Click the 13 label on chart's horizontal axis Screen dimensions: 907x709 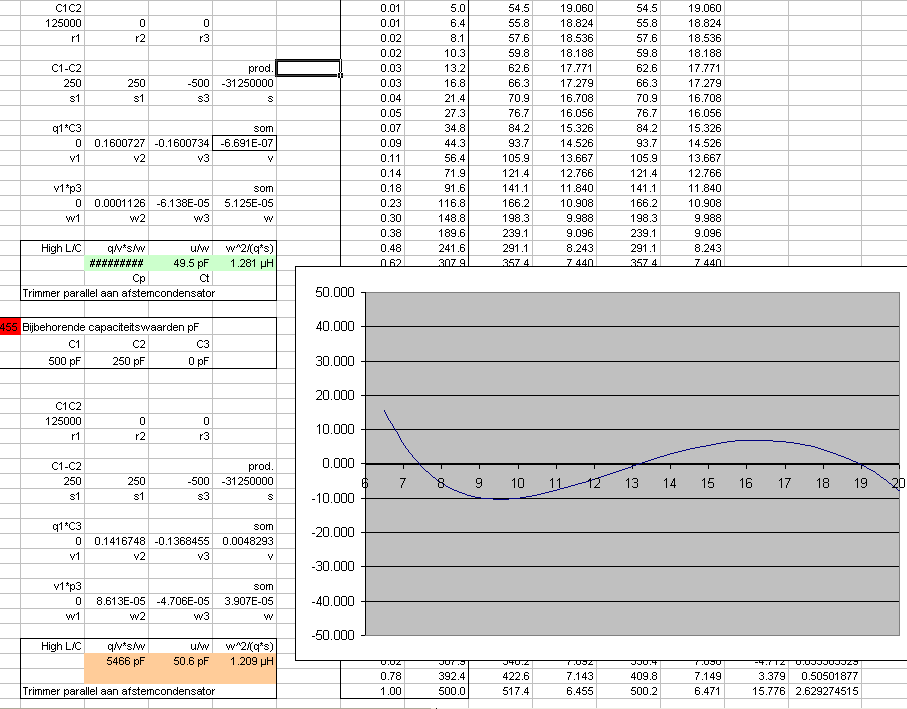click(x=631, y=484)
